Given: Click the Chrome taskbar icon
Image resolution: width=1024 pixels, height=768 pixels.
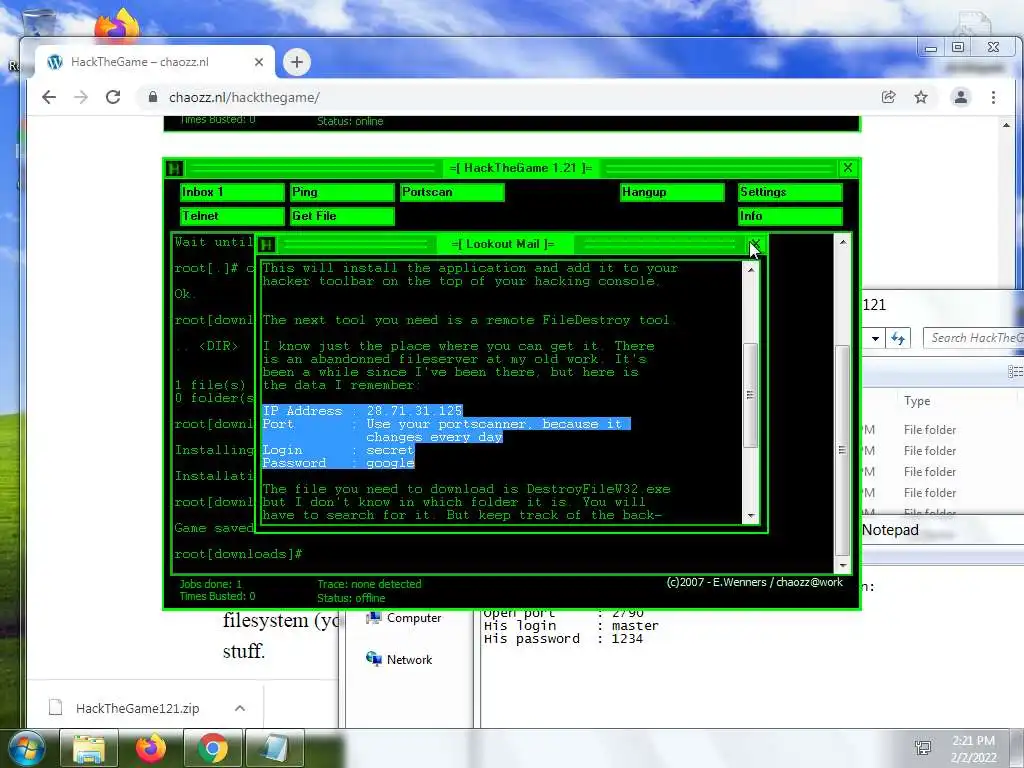Looking at the screenshot, I should pos(212,748).
